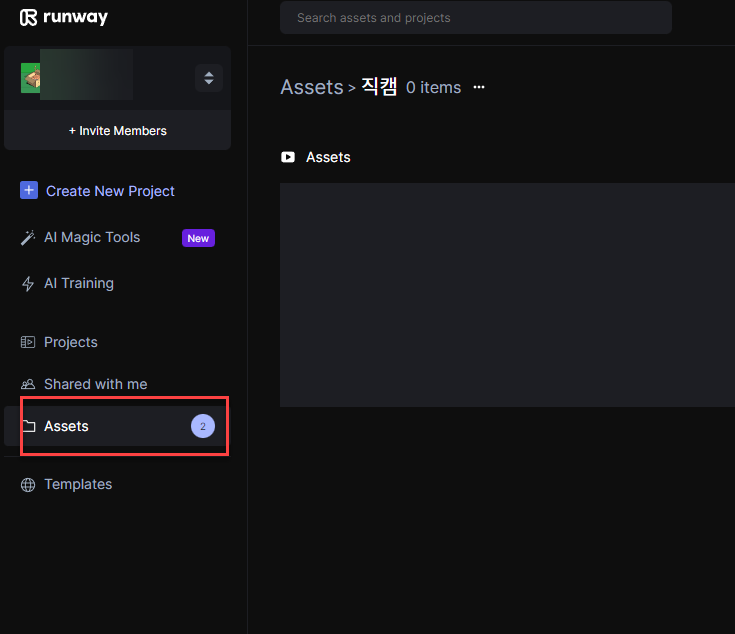Open the three-dot menu next to 0 items
Image resolution: width=735 pixels, height=634 pixels.
click(479, 88)
